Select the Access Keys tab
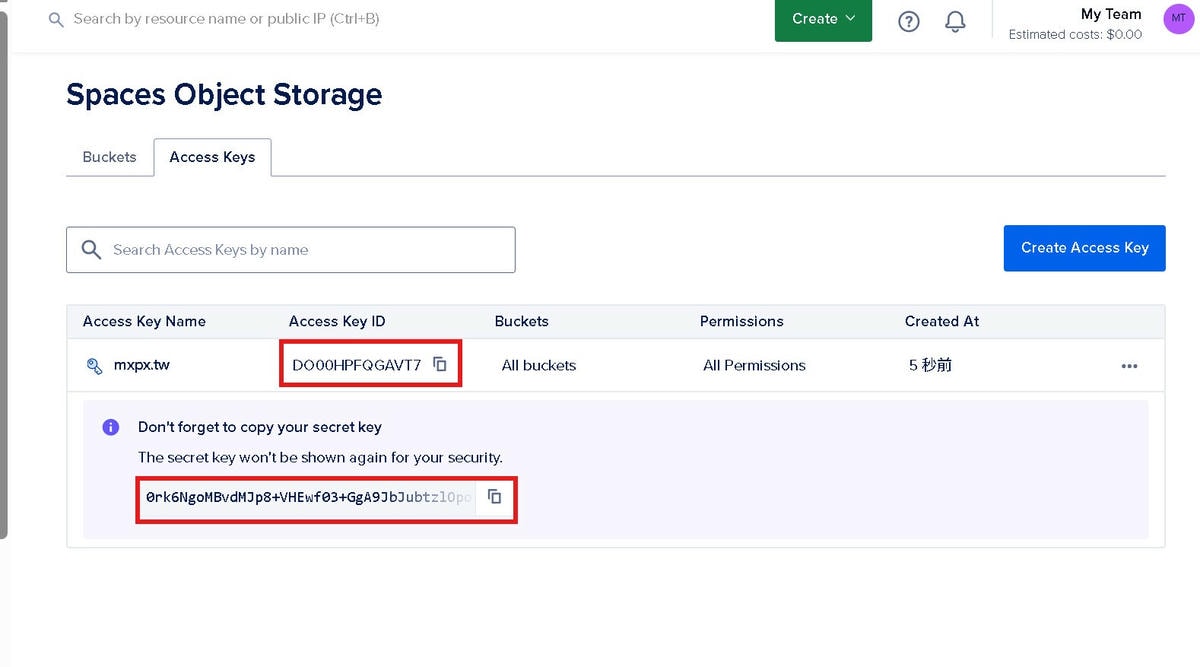 212,157
